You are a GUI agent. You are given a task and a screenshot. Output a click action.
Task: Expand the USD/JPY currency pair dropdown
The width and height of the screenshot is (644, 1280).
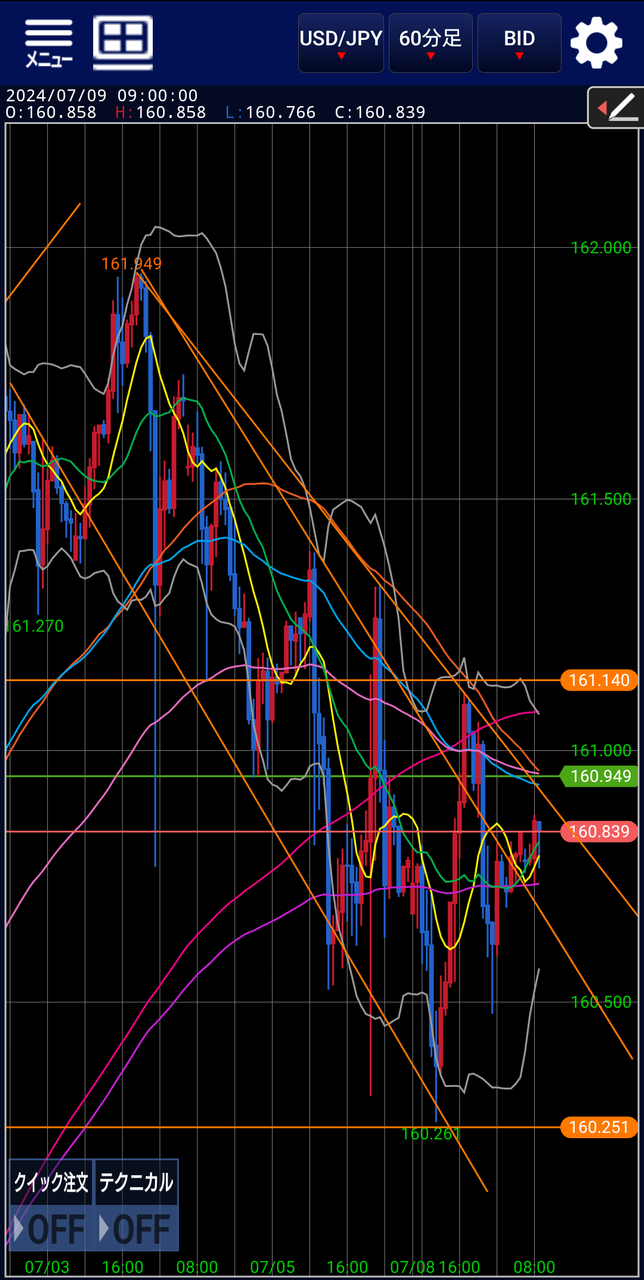pos(341,43)
